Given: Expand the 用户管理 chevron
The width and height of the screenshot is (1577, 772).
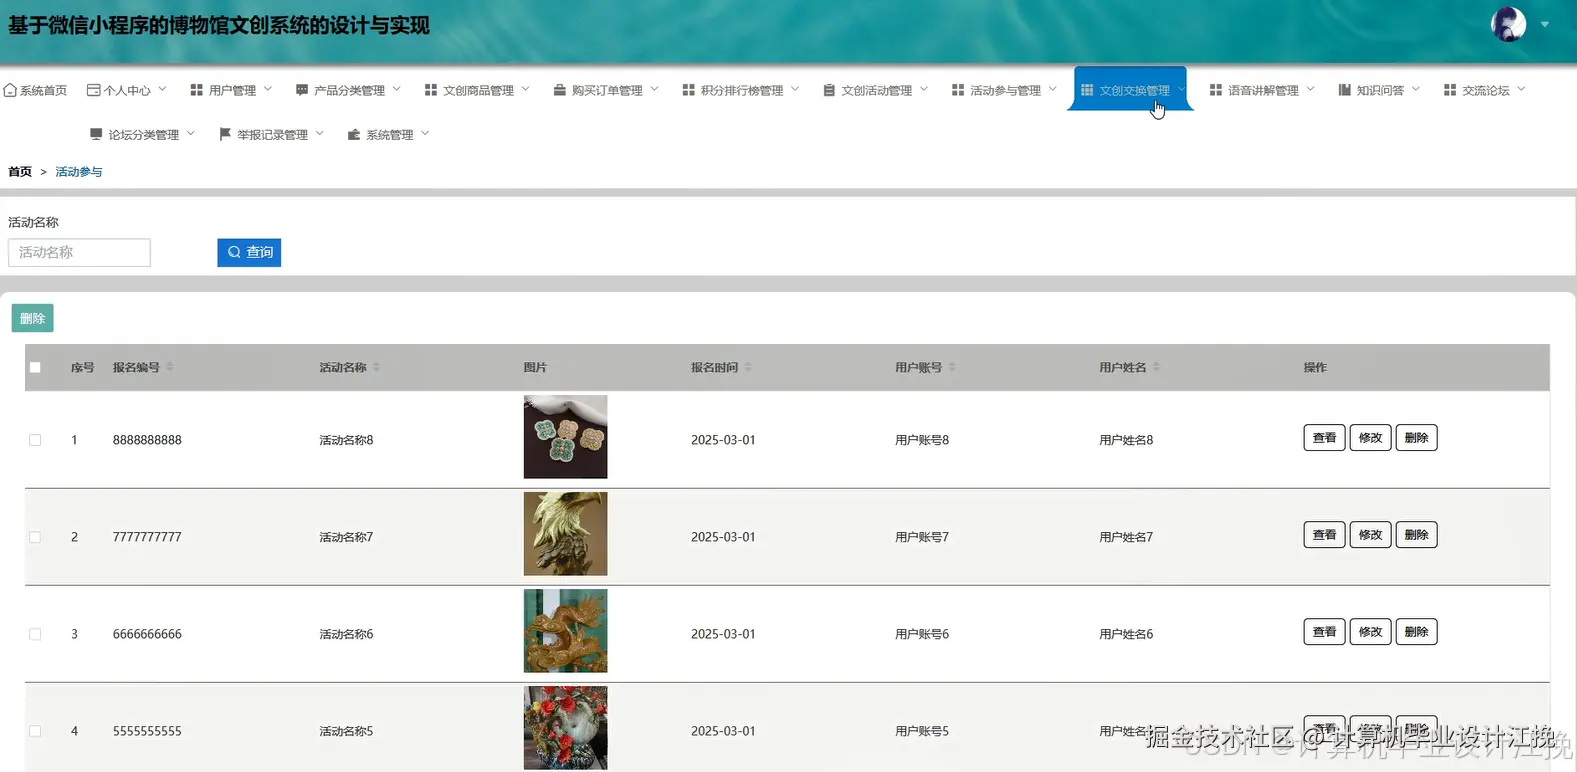Looking at the screenshot, I should 268,89.
